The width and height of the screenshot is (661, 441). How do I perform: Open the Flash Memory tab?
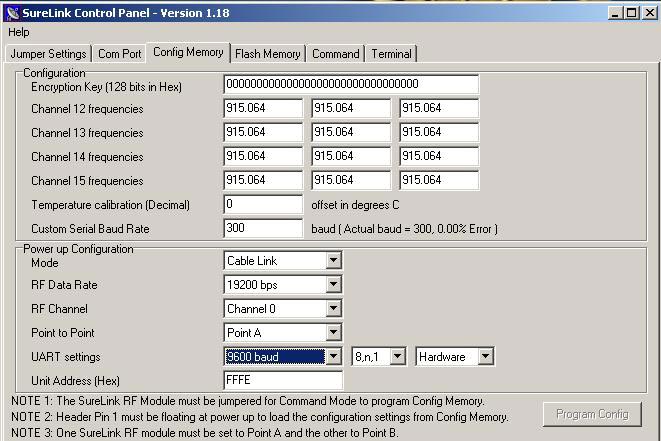(x=268, y=54)
